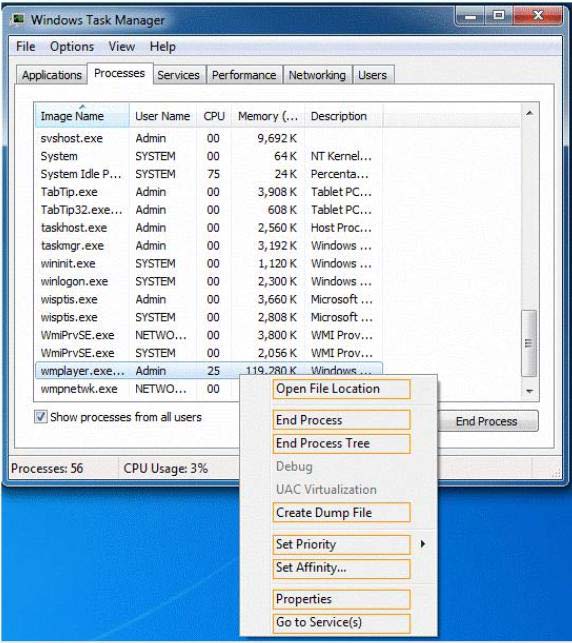This screenshot has height=643, width=572.
Task: Choose Go to Service(s) menu entry
Action: [341, 622]
